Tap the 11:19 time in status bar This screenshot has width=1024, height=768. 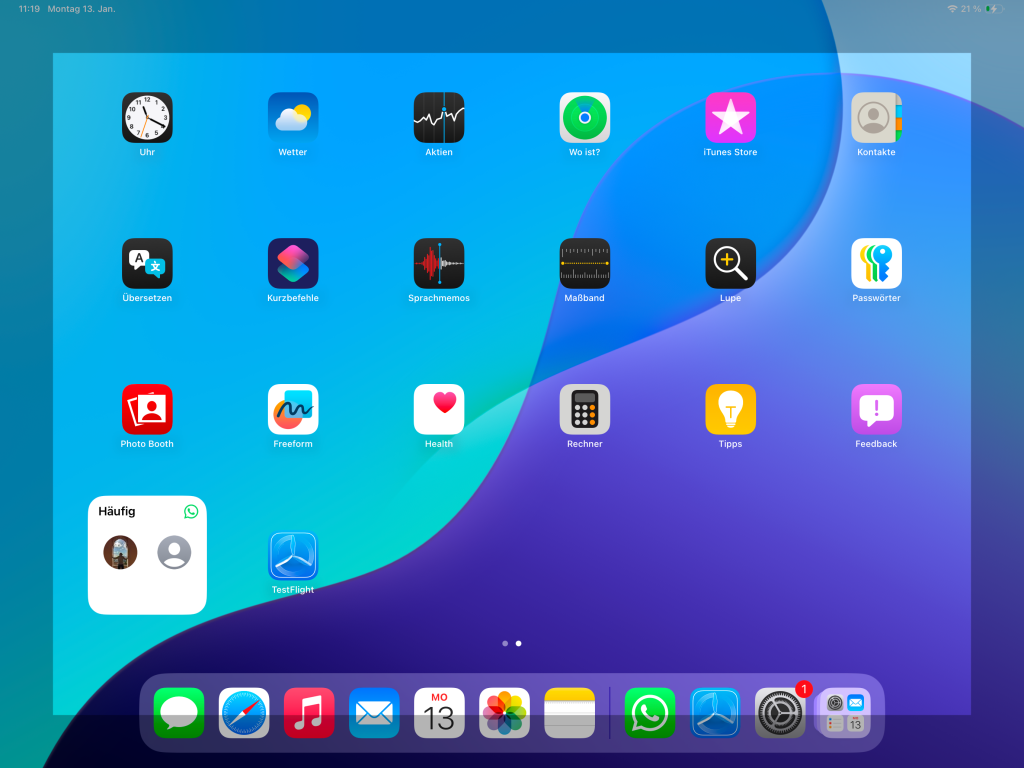(x=29, y=9)
